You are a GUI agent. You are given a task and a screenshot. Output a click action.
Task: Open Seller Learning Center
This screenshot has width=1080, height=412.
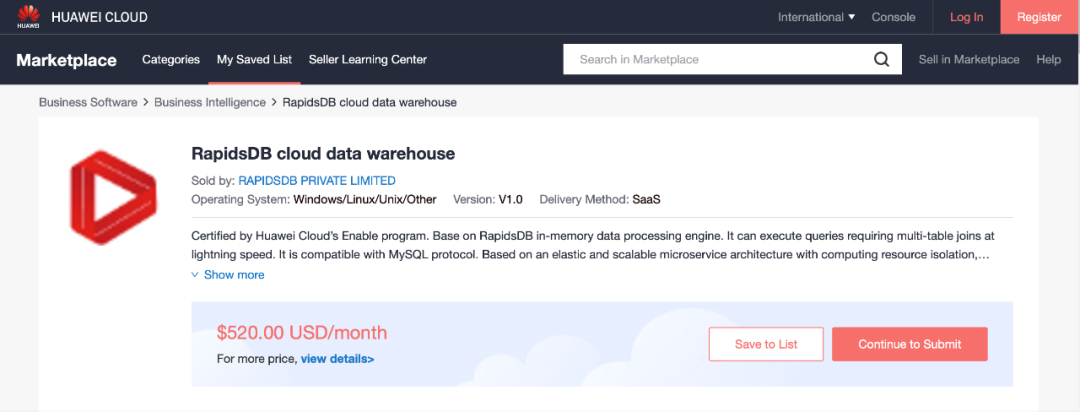point(368,59)
